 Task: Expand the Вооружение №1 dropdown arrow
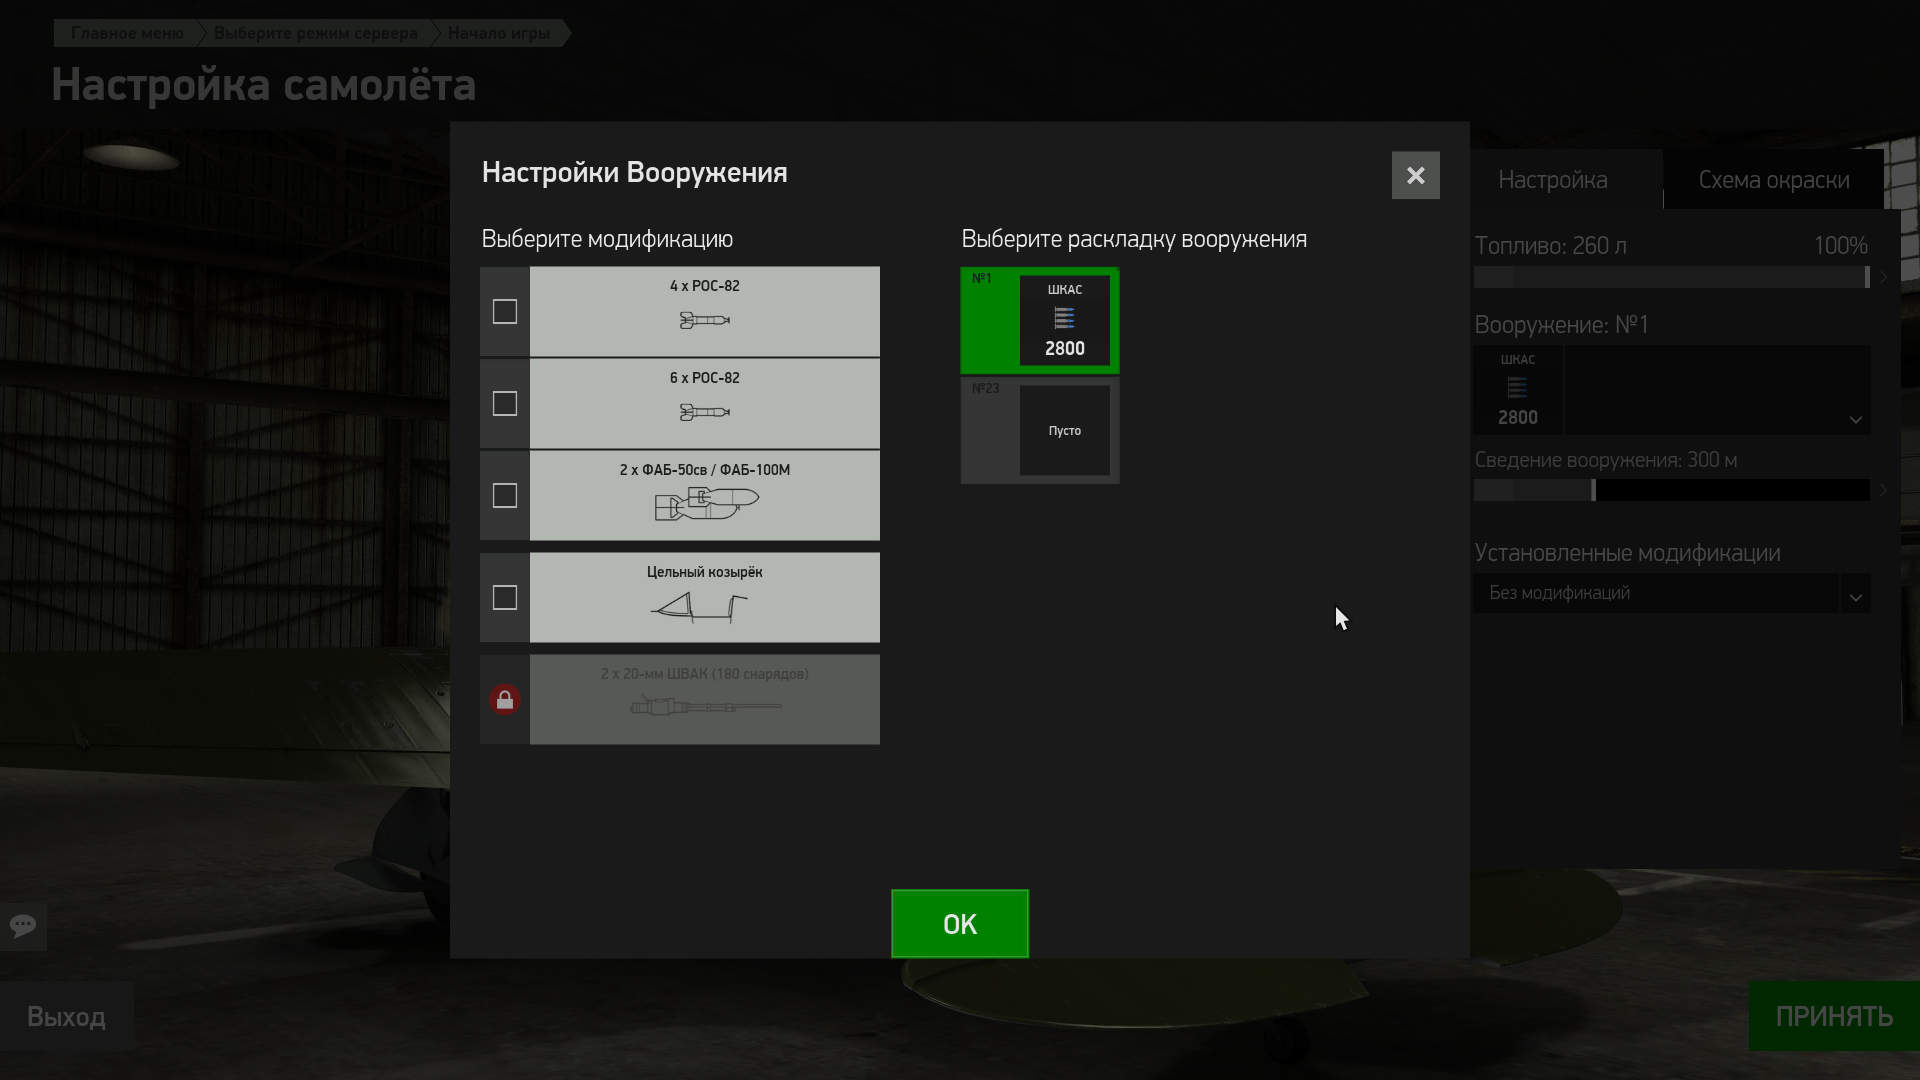(x=1855, y=420)
